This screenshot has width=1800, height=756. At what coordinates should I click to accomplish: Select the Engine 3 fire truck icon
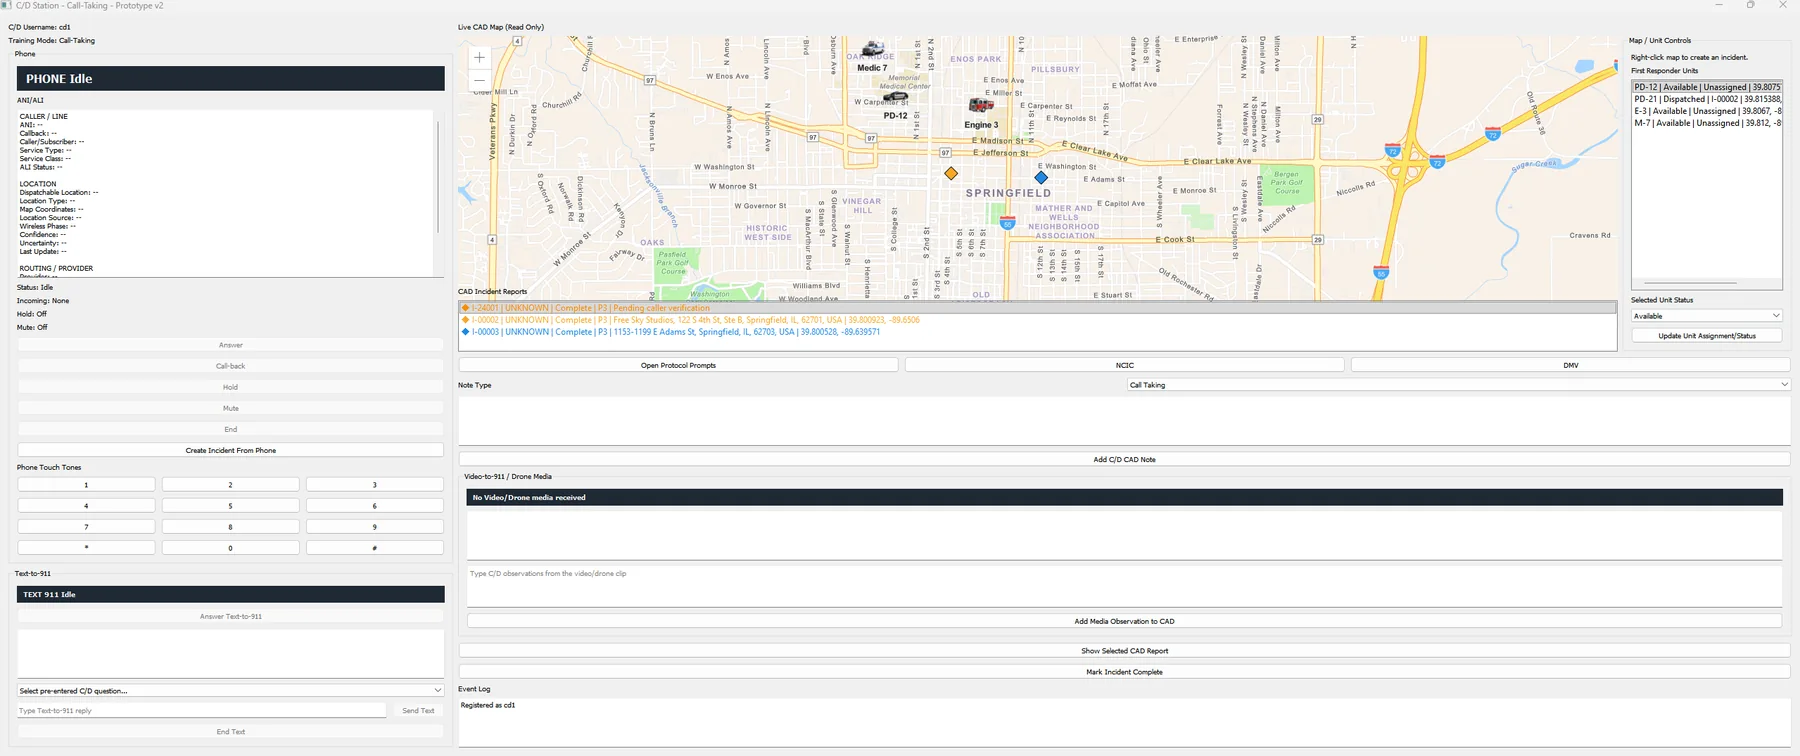[981, 105]
